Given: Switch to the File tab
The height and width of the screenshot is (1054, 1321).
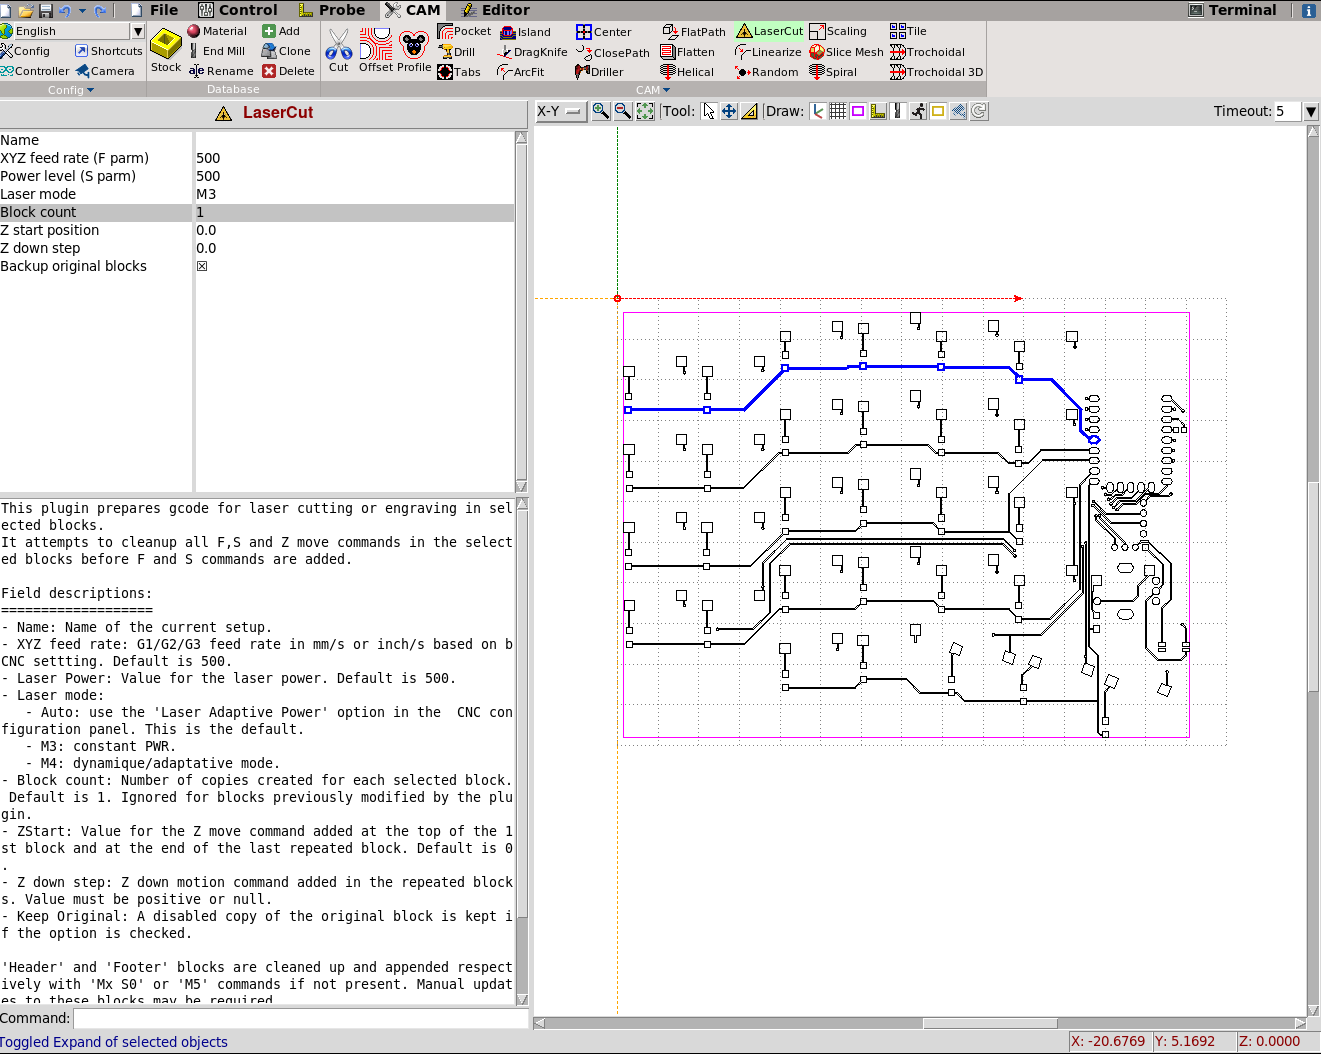Looking at the screenshot, I should pyautogui.click(x=155, y=10).
